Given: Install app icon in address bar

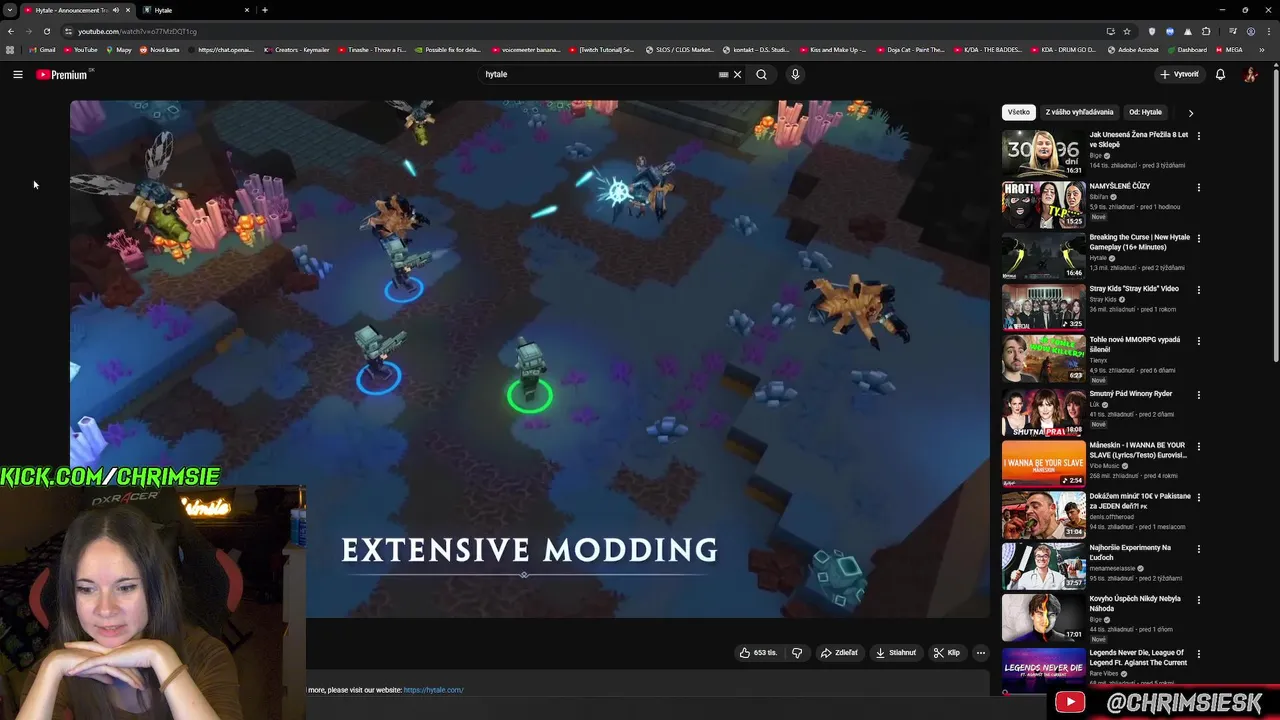Looking at the screenshot, I should coord(1110,31).
